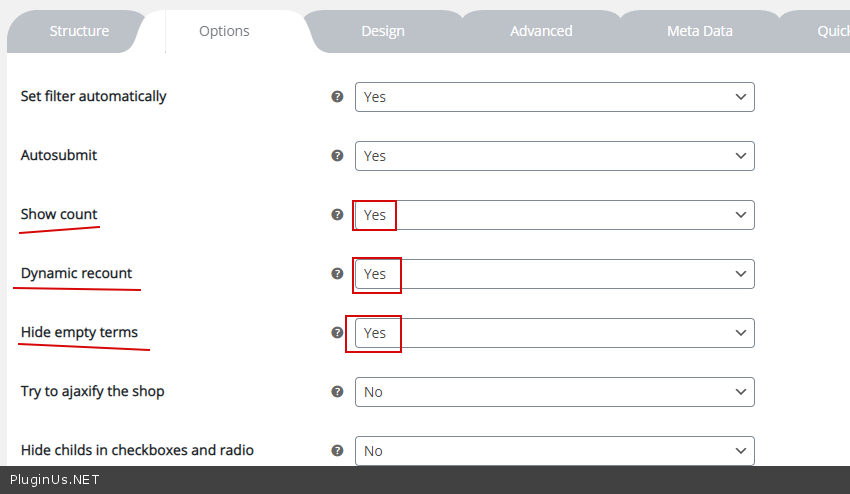This screenshot has width=850, height=494.
Task: Click the PluginUs.NET link
Action: [55, 480]
